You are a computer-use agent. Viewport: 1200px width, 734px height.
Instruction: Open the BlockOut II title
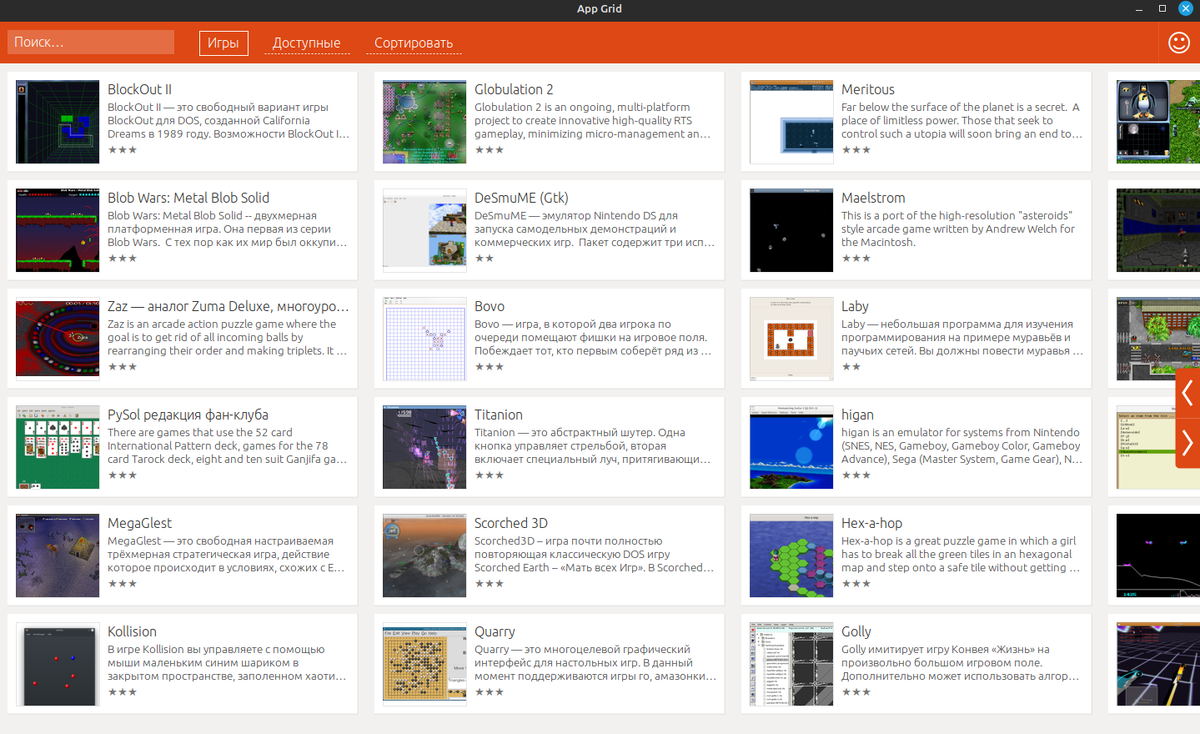click(139, 89)
